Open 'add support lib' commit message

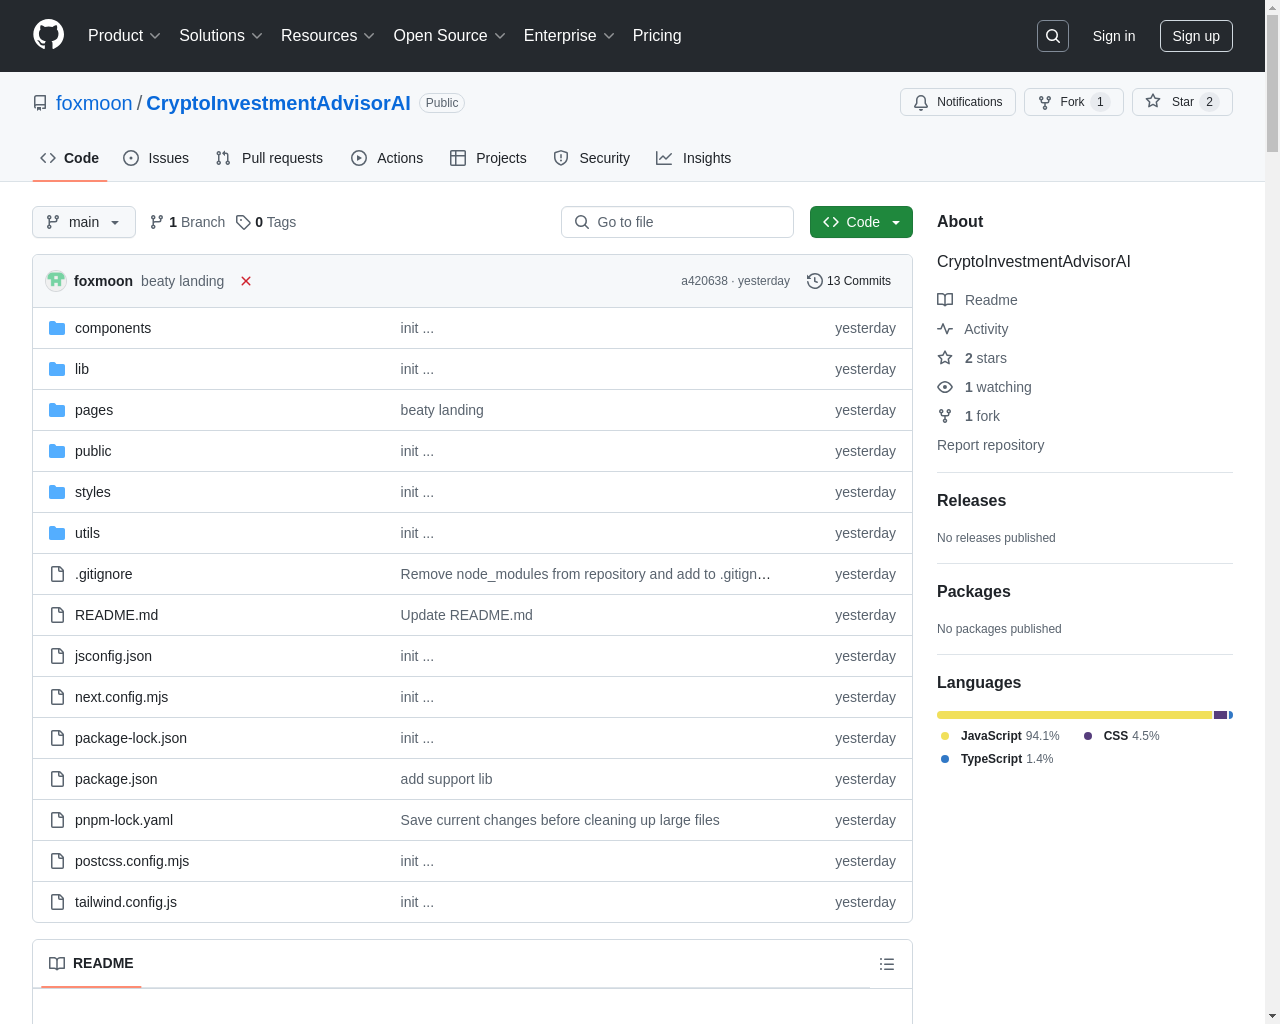pyautogui.click(x=446, y=779)
